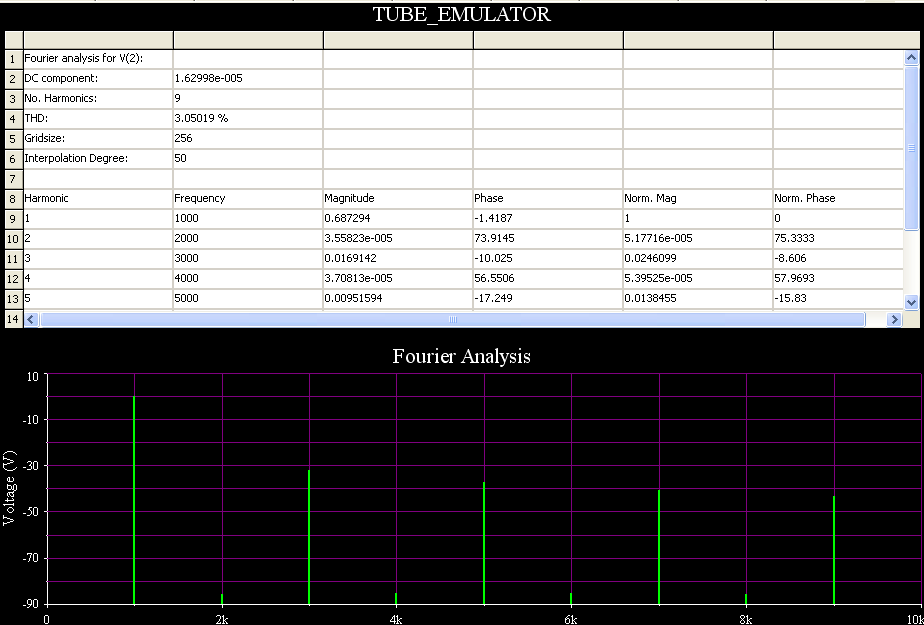This screenshot has width=924, height=625.
Task: Select norm. mag 5.17716e-005 cell
Action: pyautogui.click(x=698, y=239)
